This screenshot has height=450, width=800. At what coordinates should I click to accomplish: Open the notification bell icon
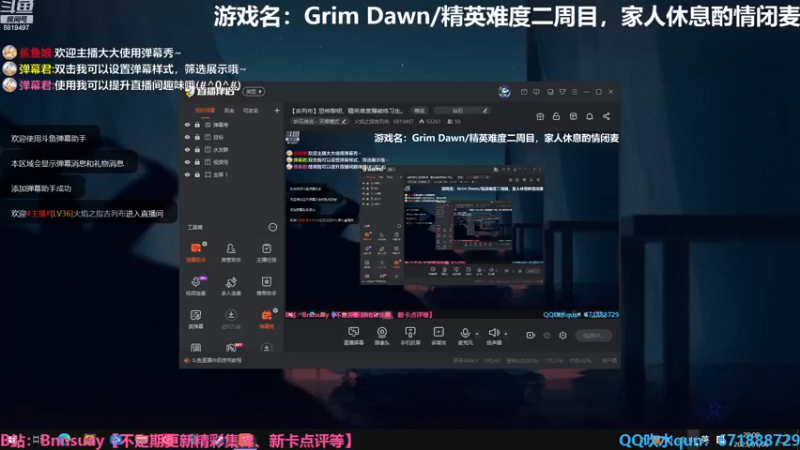pyautogui.click(x=589, y=116)
